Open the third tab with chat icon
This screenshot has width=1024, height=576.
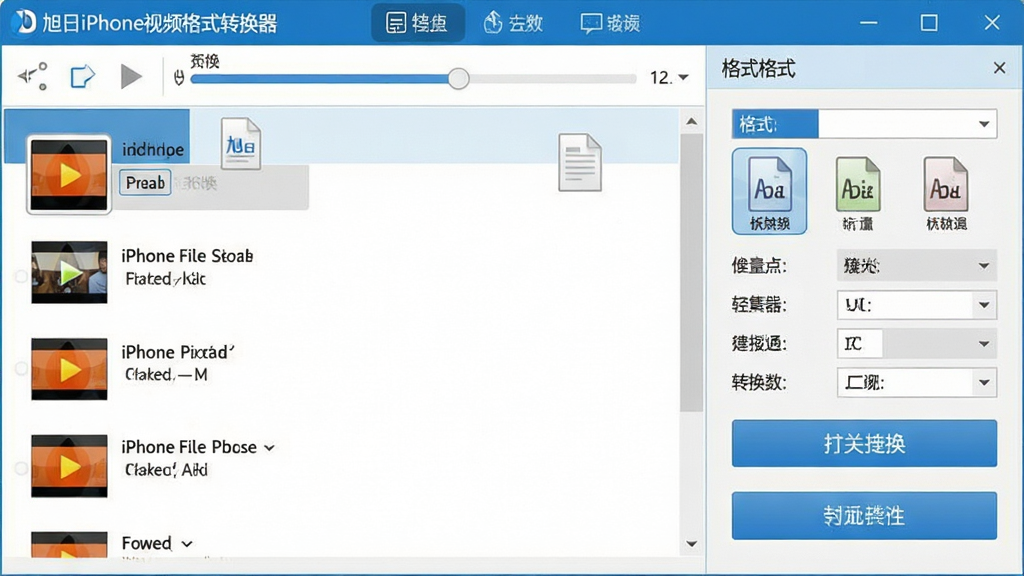point(611,23)
